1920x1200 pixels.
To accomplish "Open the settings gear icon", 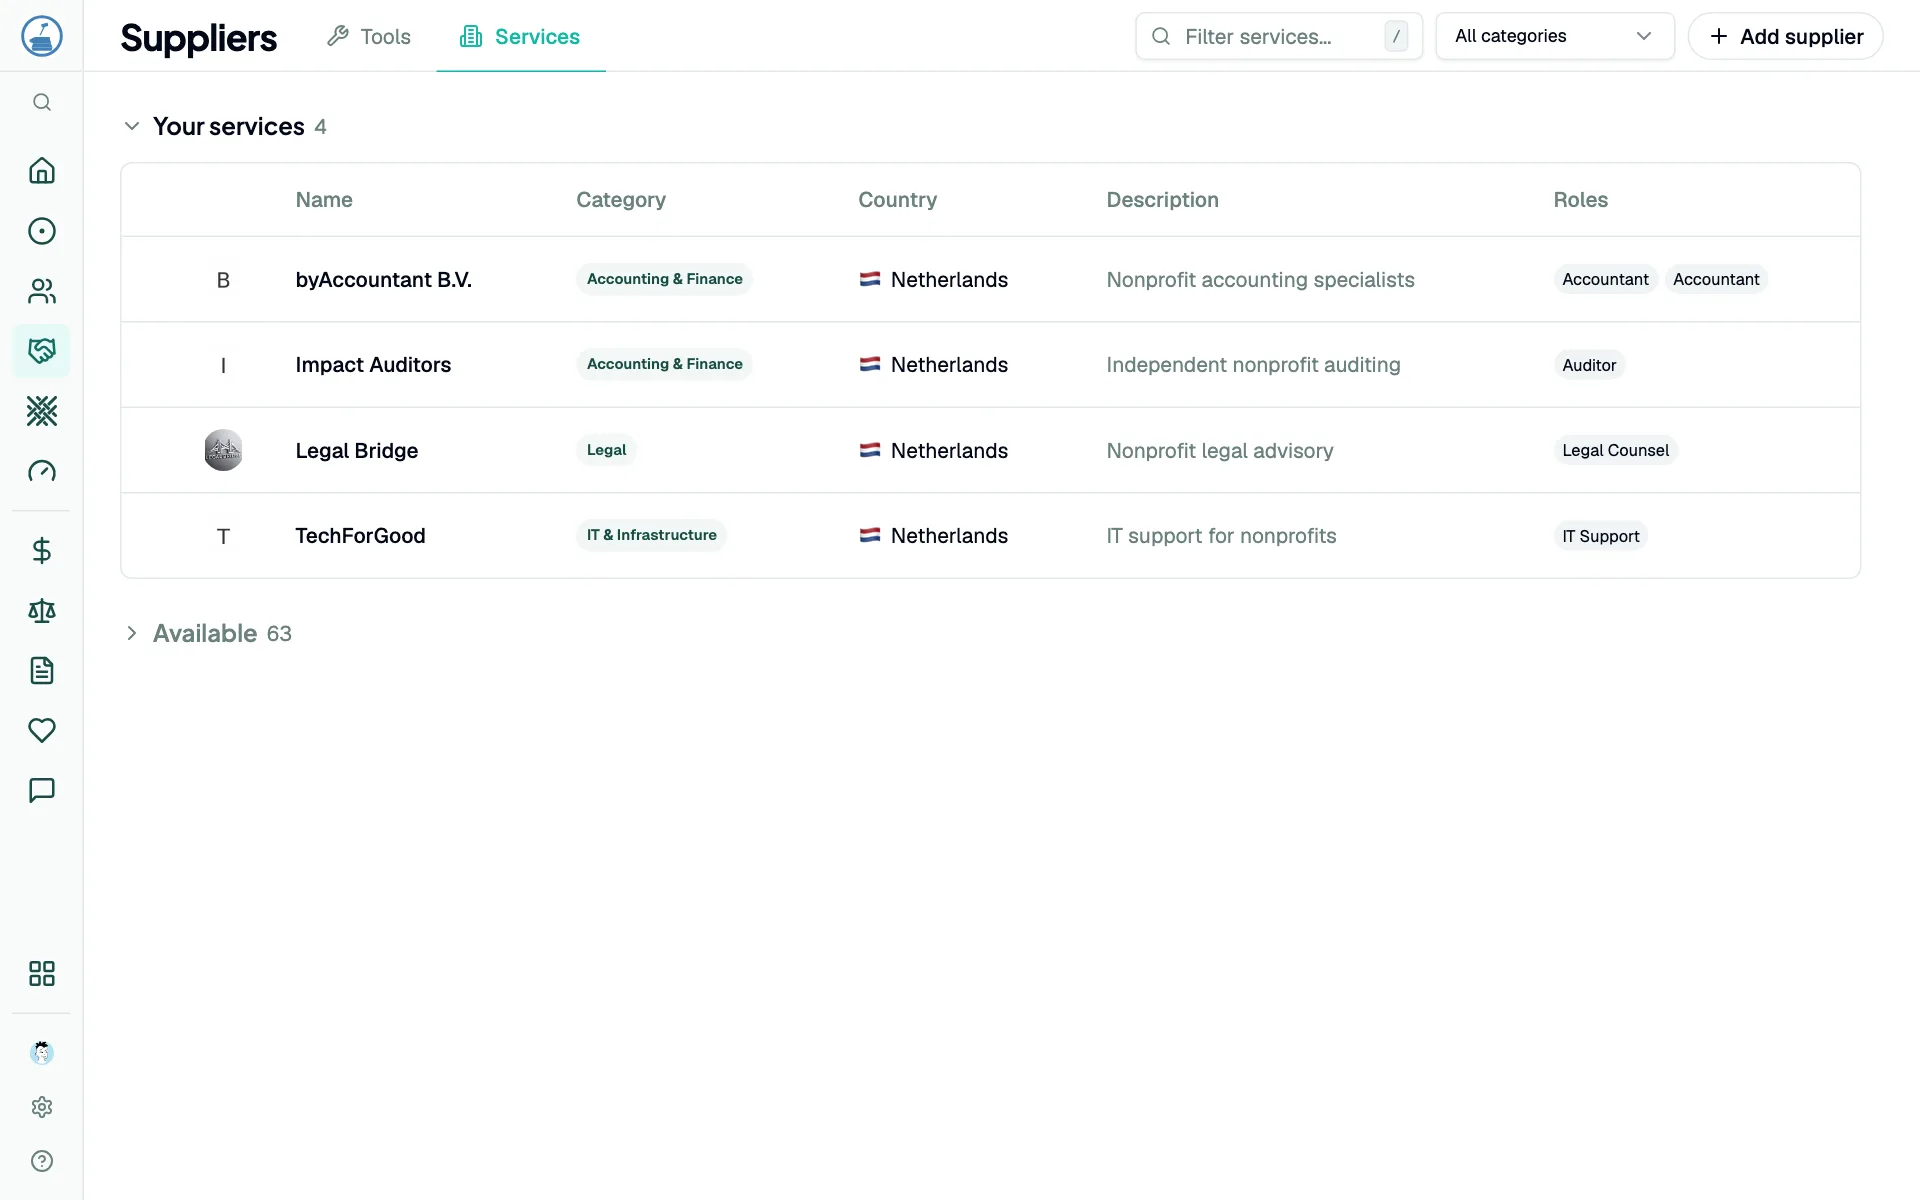I will click(x=42, y=1107).
